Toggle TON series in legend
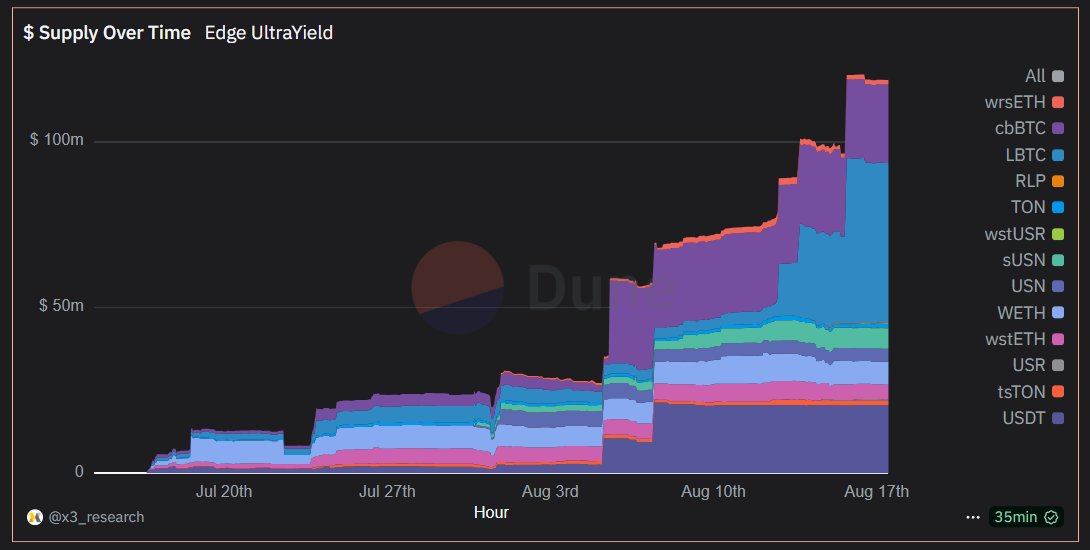Viewport: 1090px width, 550px height. tap(1037, 207)
